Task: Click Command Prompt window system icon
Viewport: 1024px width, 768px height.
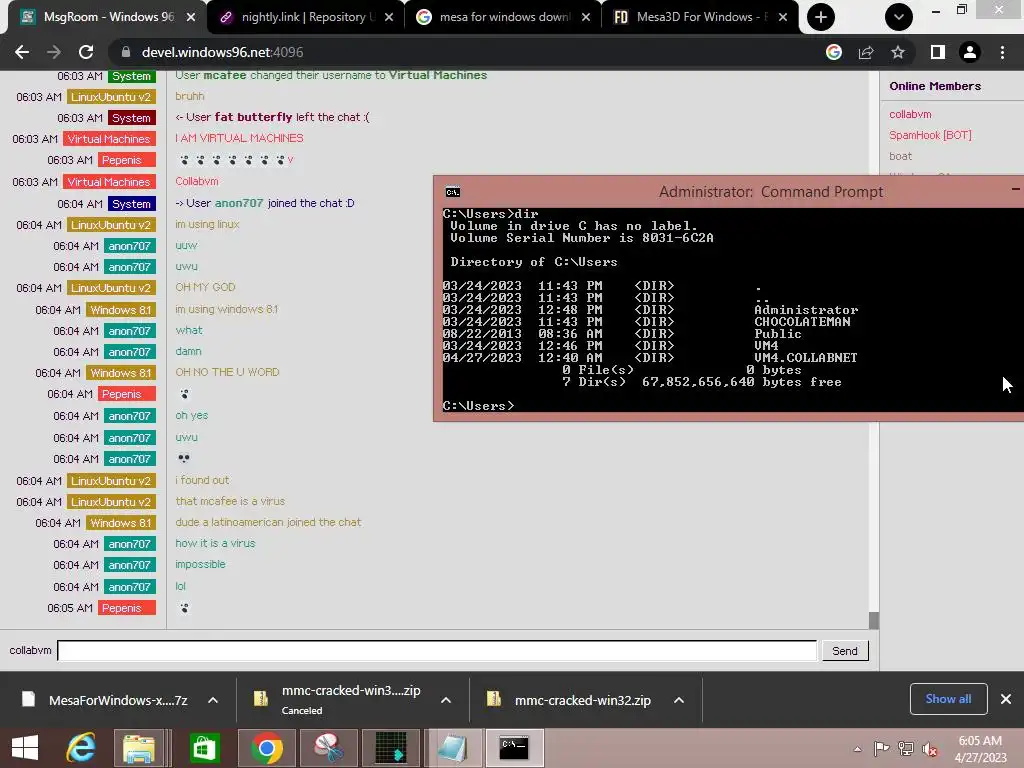Action: pos(453,192)
